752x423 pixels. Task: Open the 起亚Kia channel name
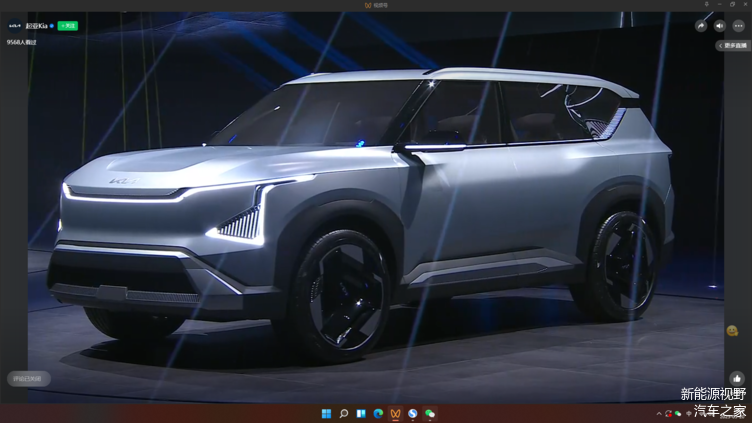click(x=37, y=26)
